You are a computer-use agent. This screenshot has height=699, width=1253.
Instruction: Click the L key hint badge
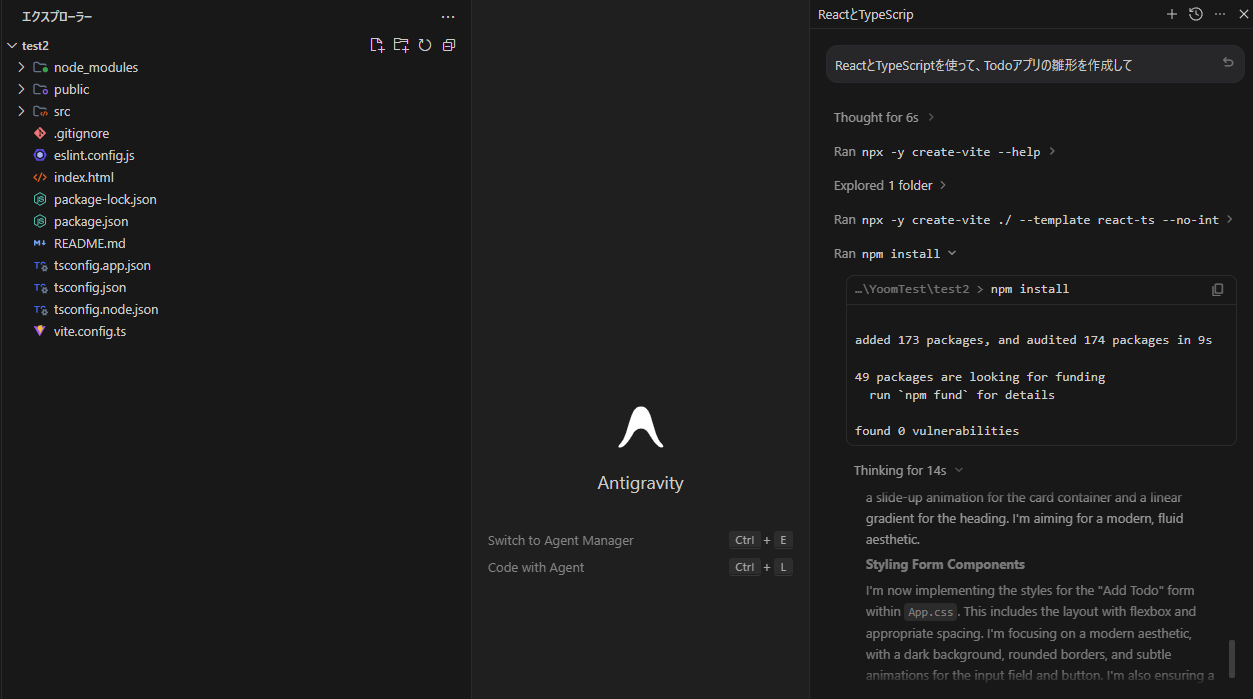[x=783, y=567]
